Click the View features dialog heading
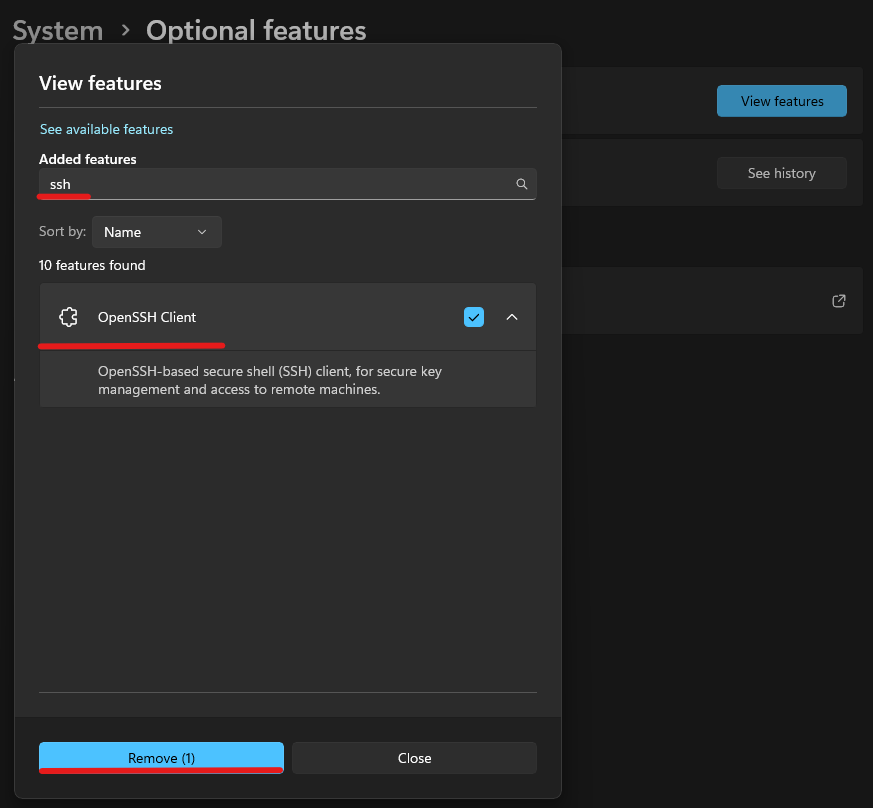 (100, 83)
